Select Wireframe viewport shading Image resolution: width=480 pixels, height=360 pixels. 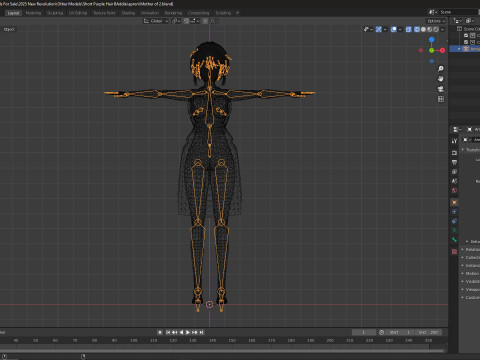click(x=417, y=29)
